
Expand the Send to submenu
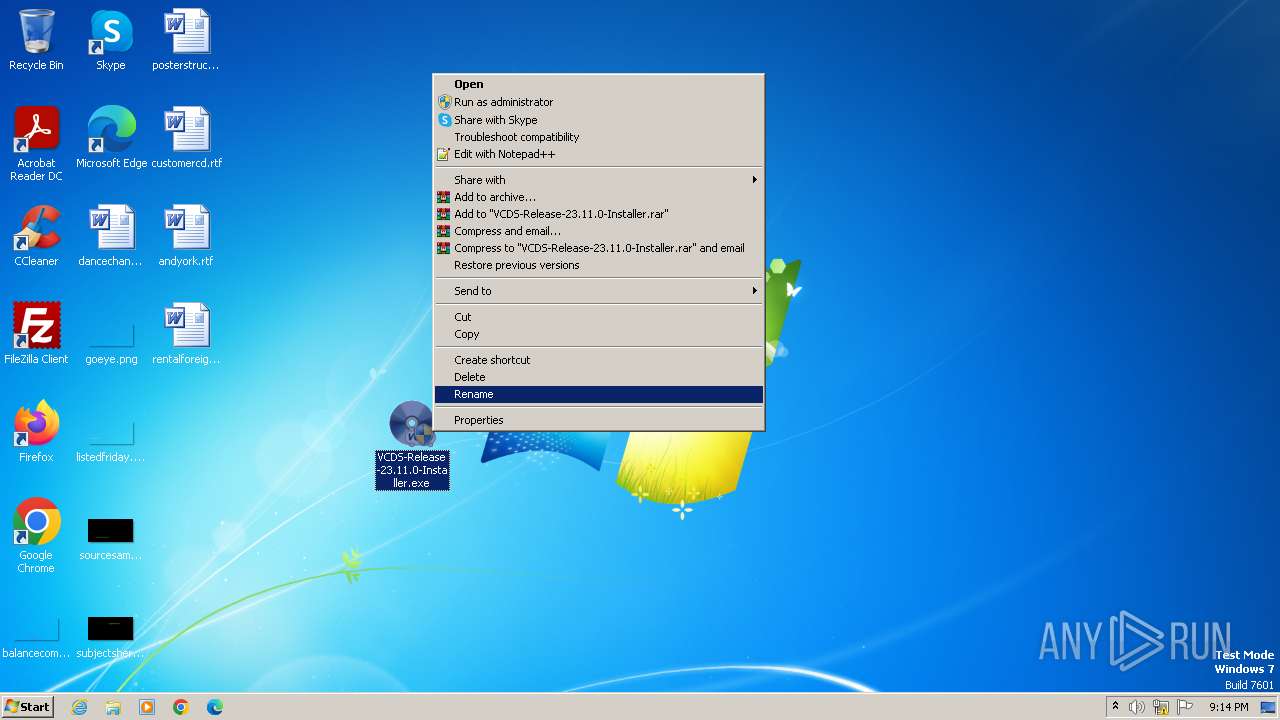point(599,291)
